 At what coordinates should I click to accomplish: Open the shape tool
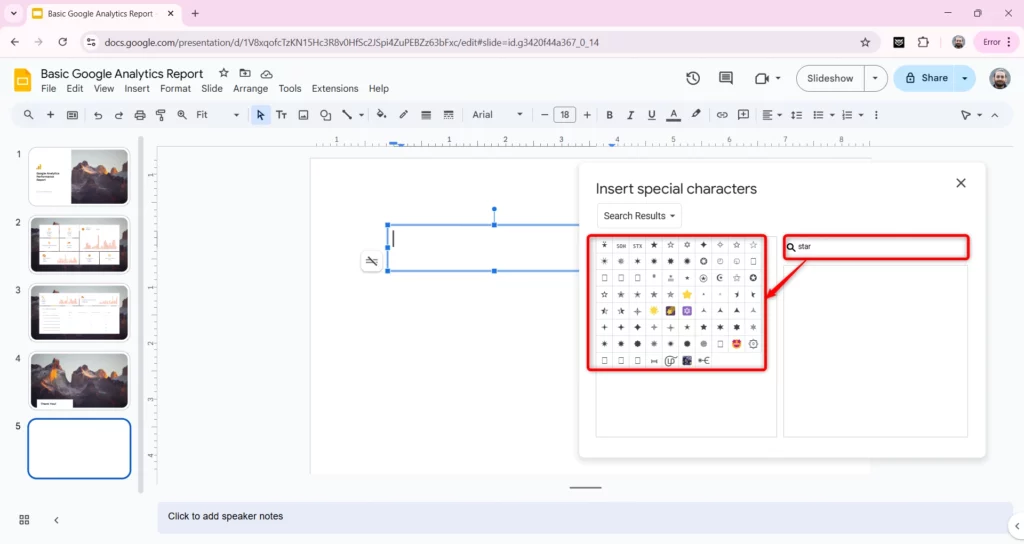point(325,115)
